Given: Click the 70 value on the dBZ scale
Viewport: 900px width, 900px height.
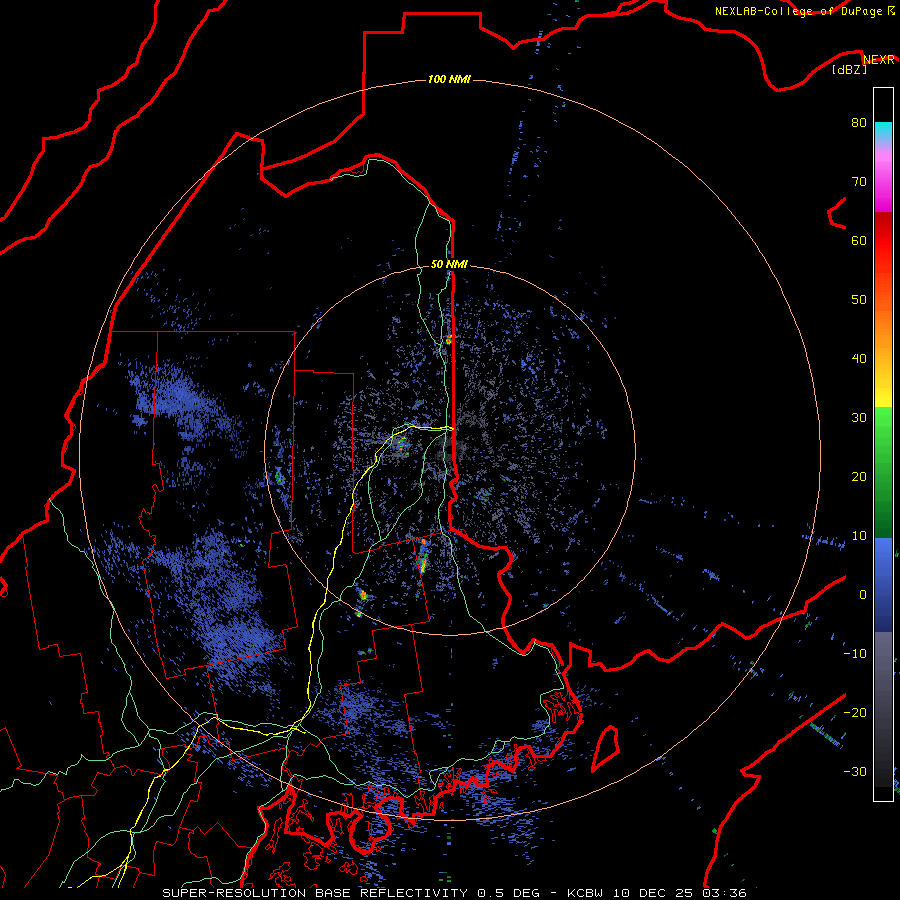Looking at the screenshot, I should click(x=859, y=181).
